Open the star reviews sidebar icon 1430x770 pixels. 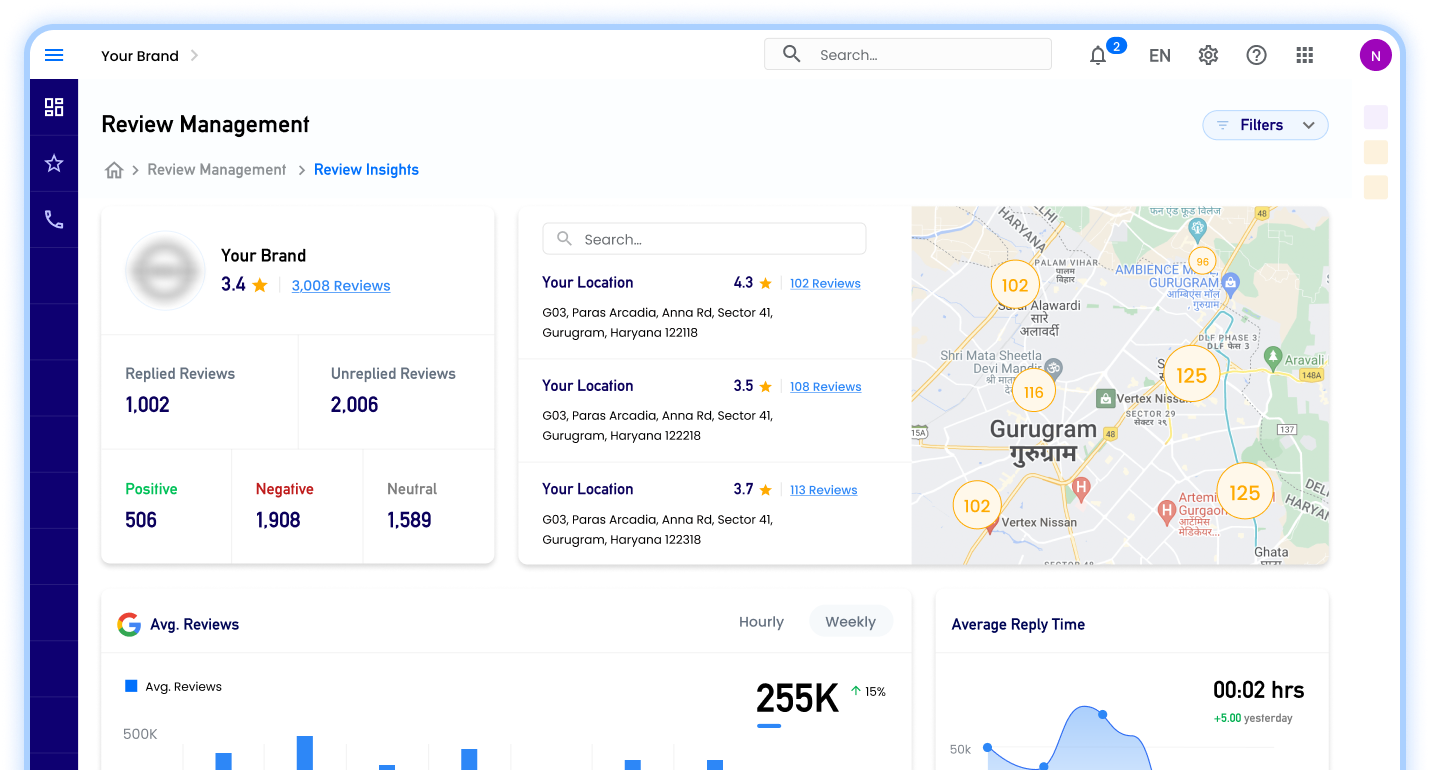54,163
